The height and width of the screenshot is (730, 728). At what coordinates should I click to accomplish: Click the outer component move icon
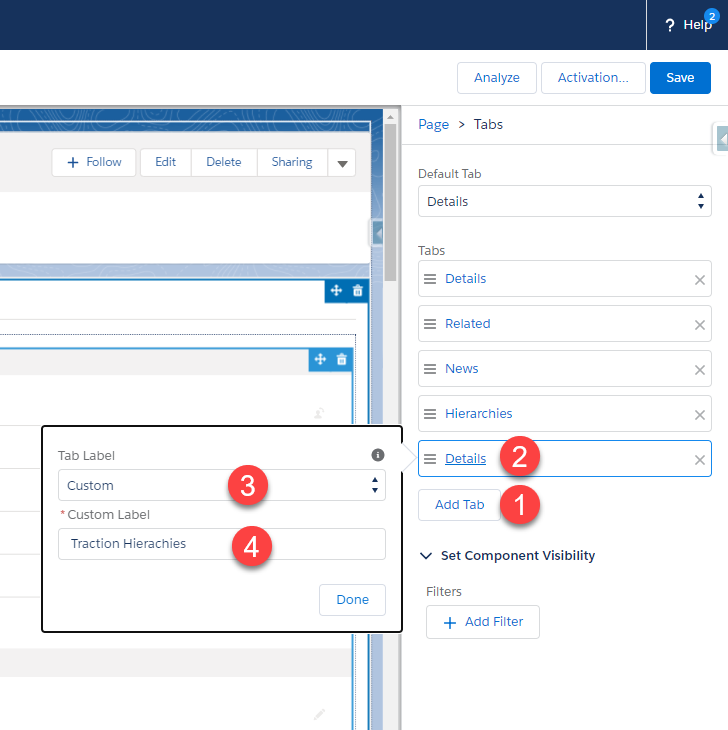(336, 291)
